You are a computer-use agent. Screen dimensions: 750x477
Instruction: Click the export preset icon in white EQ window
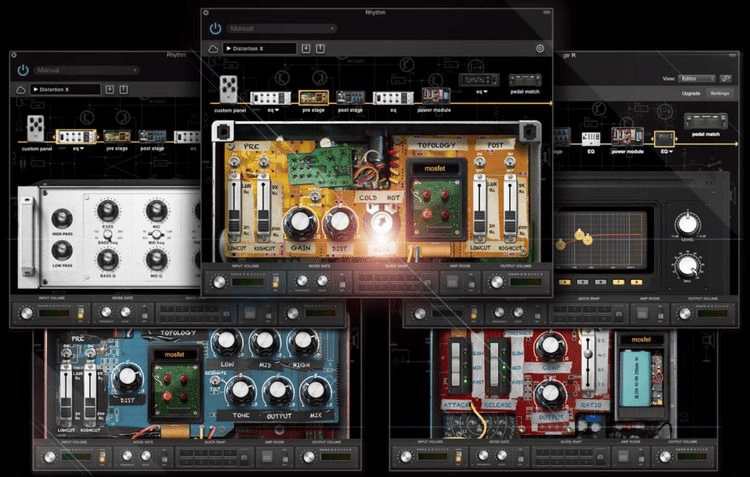(123, 89)
